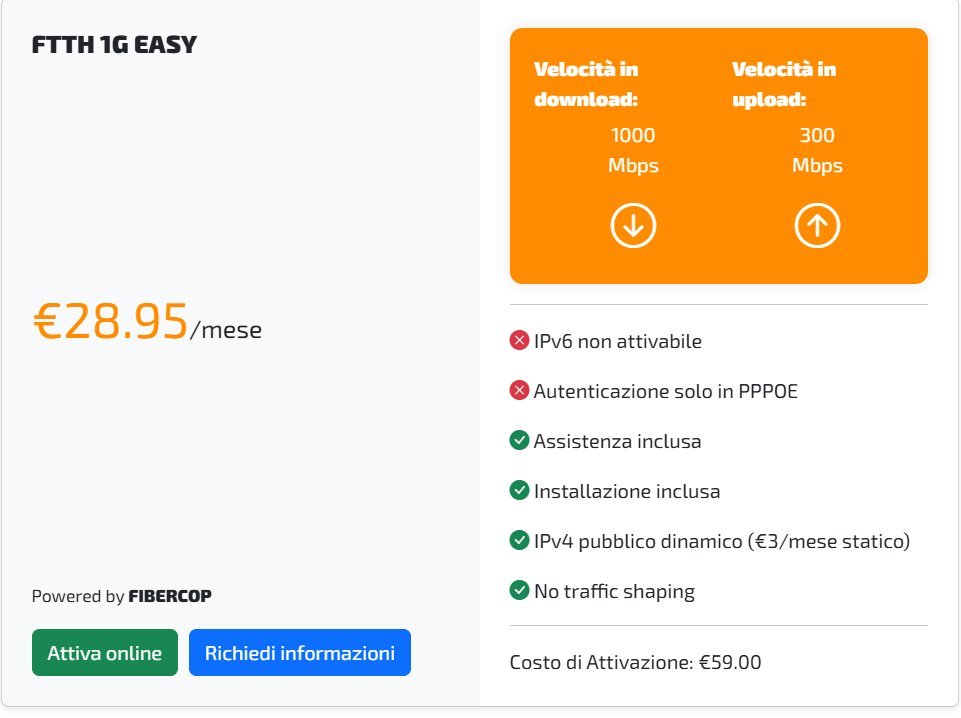Viewport: 961px width, 718px height.
Task: Click the Costo di Attivazione €59.00 text
Action: coord(635,662)
